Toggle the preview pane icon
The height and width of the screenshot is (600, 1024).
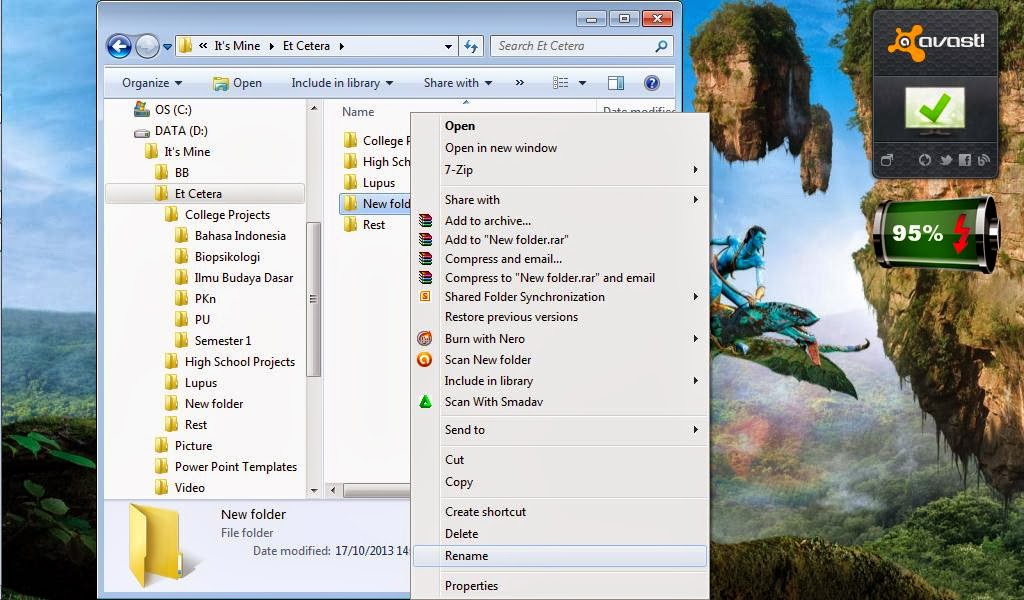click(x=616, y=83)
